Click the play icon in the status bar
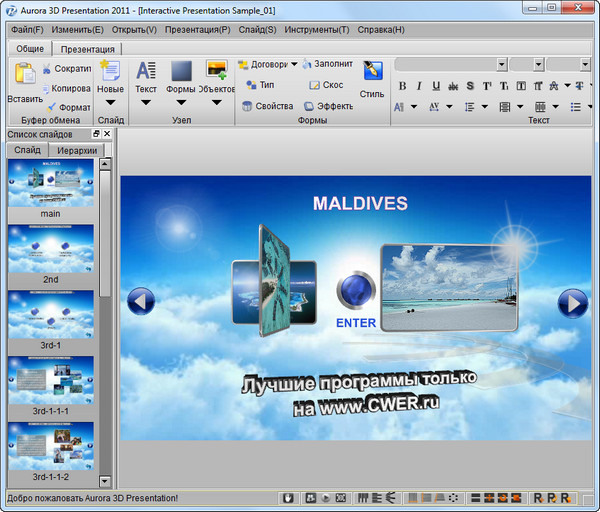The height and width of the screenshot is (512, 600). click(326, 497)
